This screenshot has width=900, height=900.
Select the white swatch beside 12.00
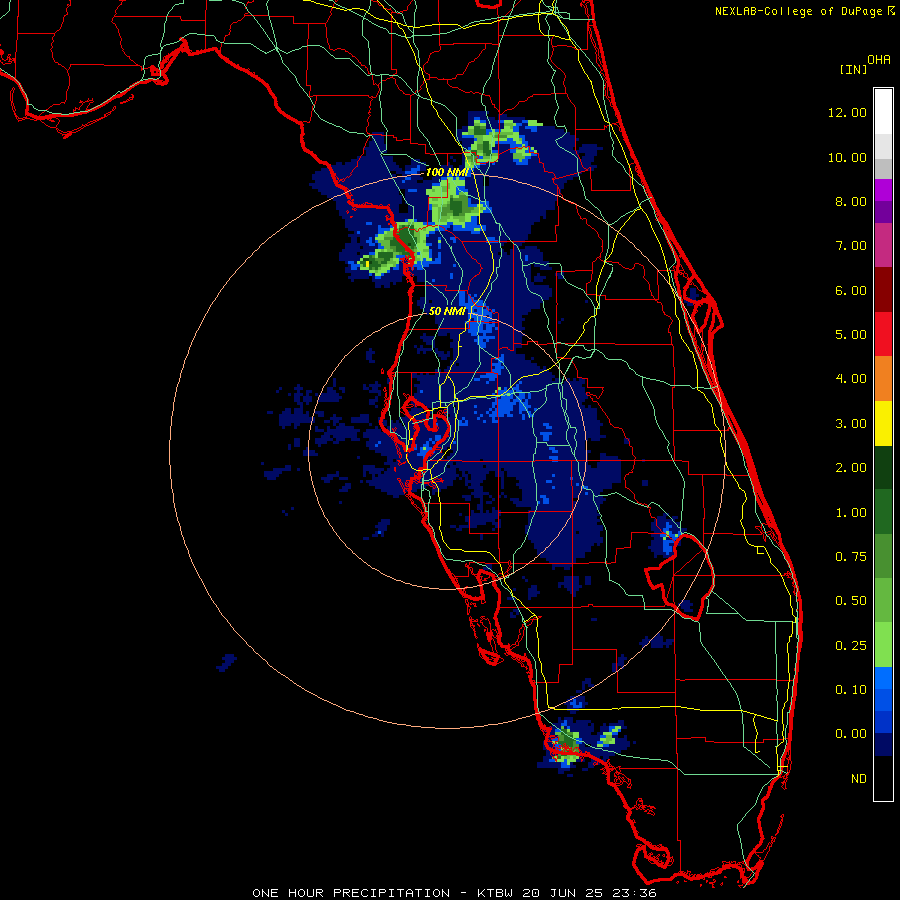883,111
